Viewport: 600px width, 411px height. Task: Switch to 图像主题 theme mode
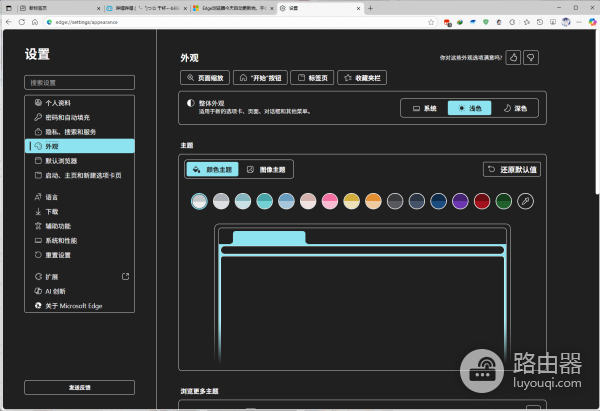pos(266,170)
